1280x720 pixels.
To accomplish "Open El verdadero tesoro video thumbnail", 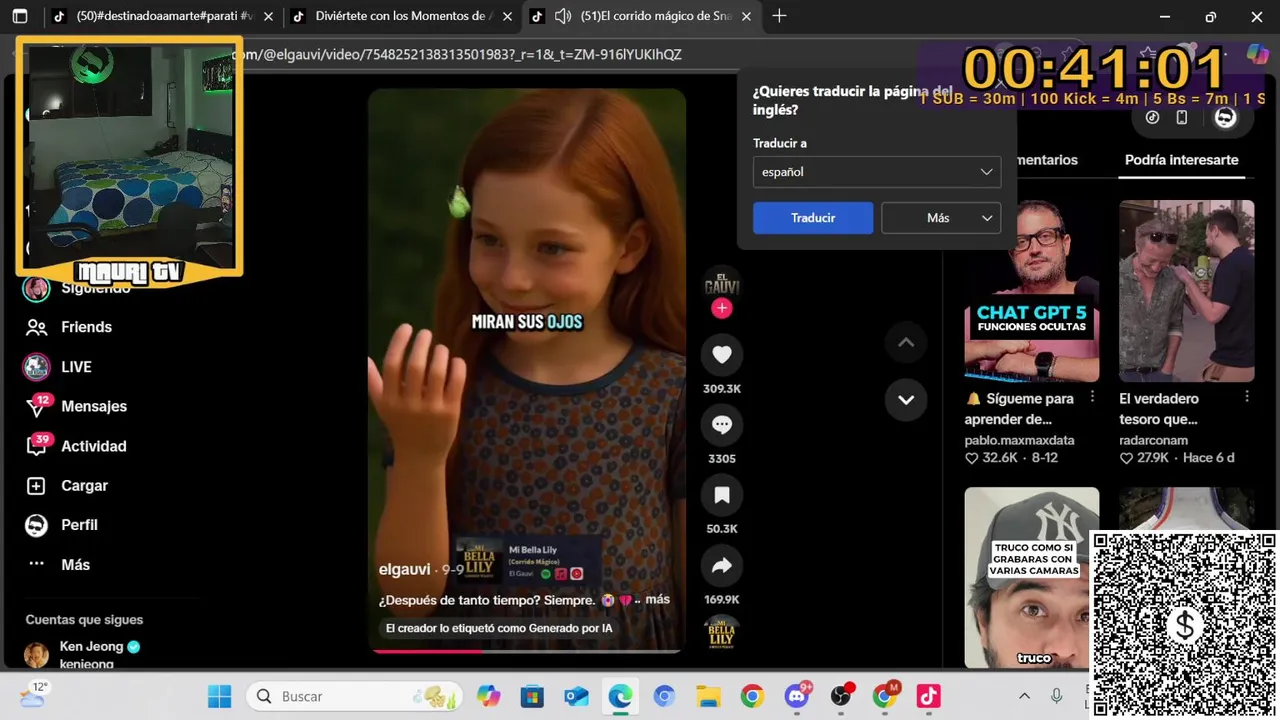I will click(1186, 291).
